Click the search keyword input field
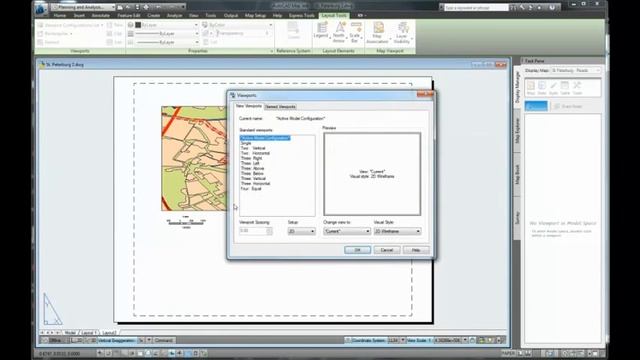 click(476, 7)
